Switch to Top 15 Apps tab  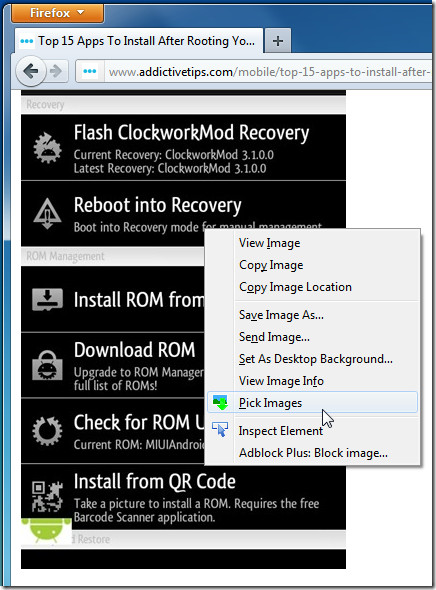(x=139, y=41)
